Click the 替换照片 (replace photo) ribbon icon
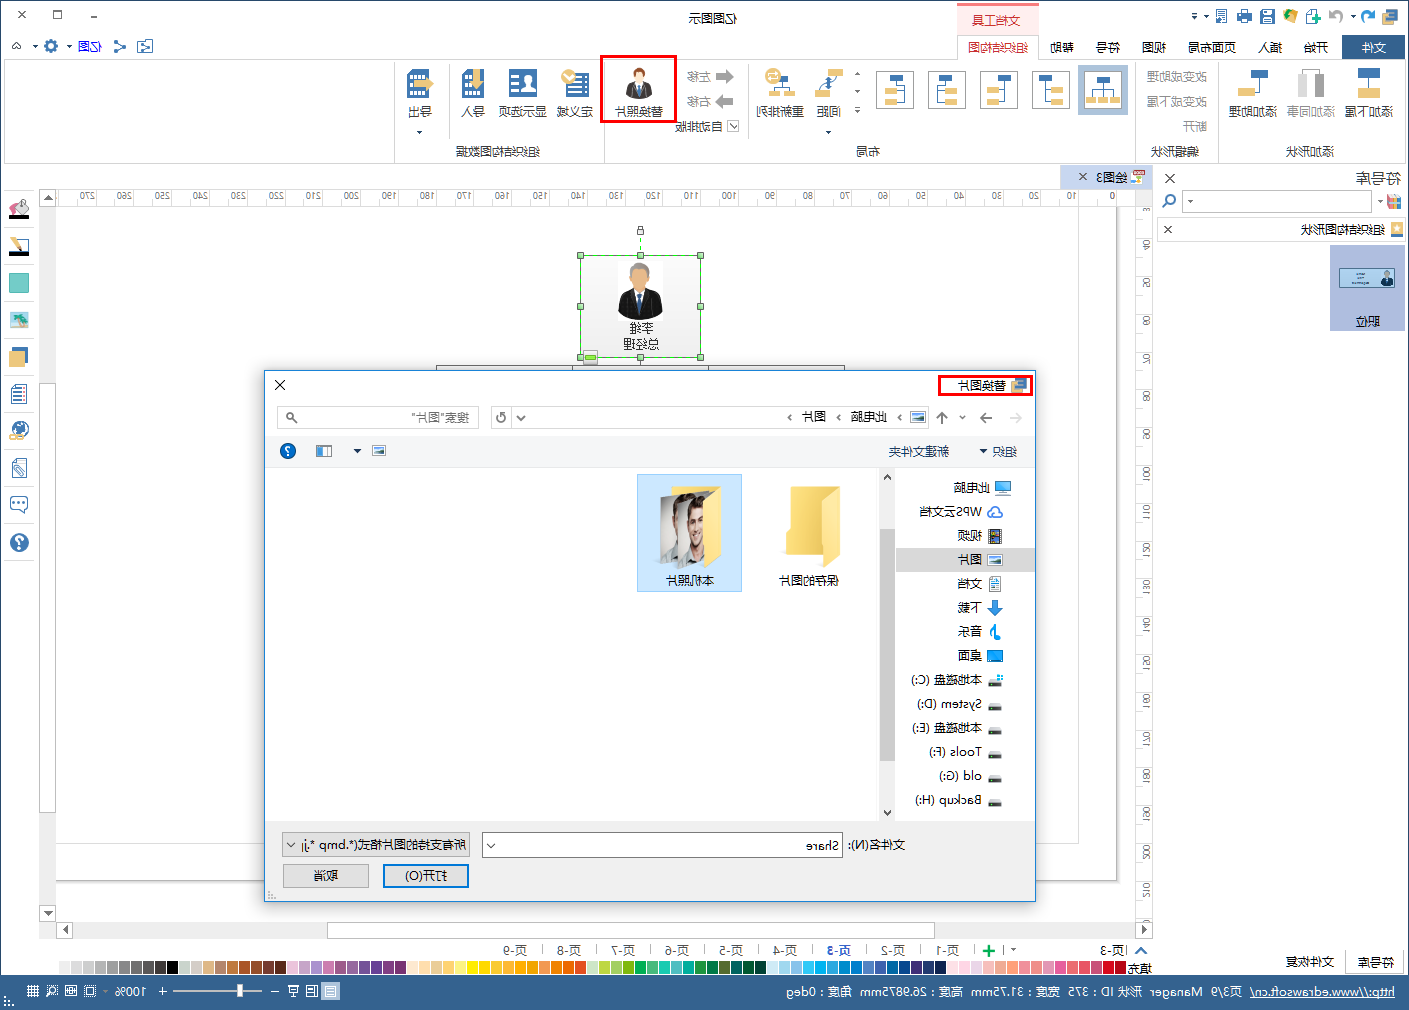 [639, 91]
